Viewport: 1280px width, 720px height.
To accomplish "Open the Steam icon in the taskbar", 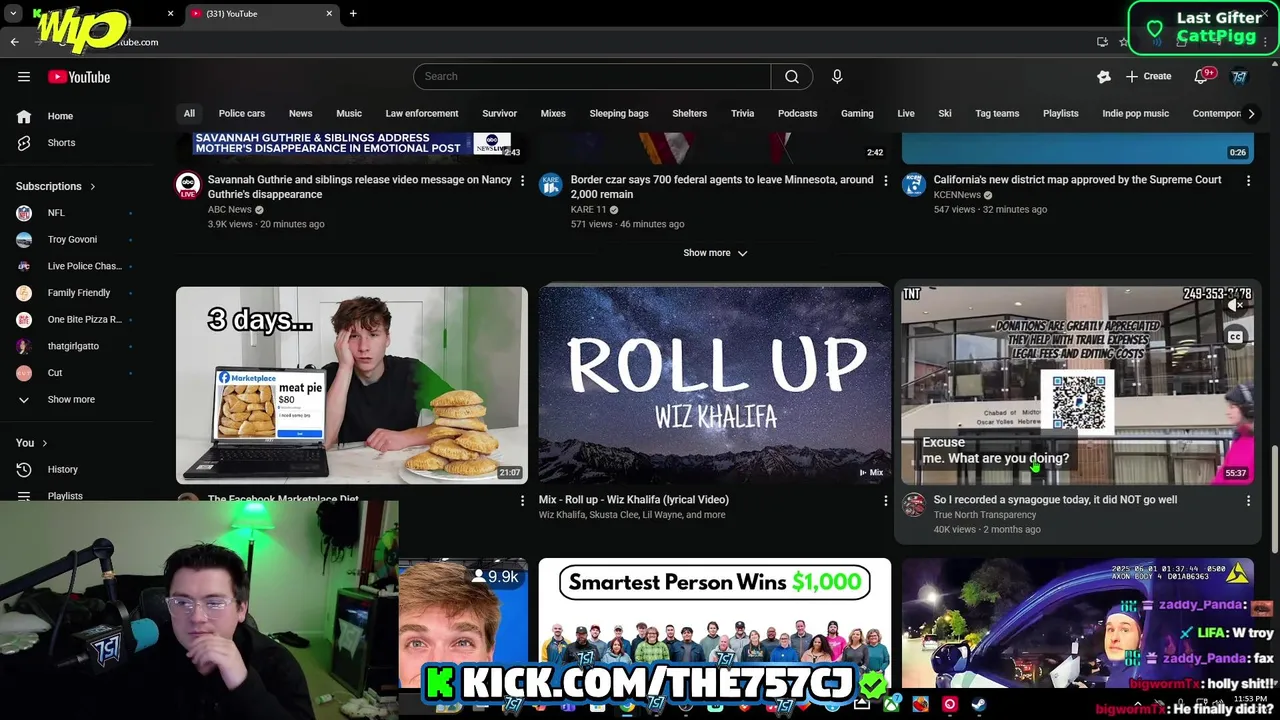I will click(978, 704).
